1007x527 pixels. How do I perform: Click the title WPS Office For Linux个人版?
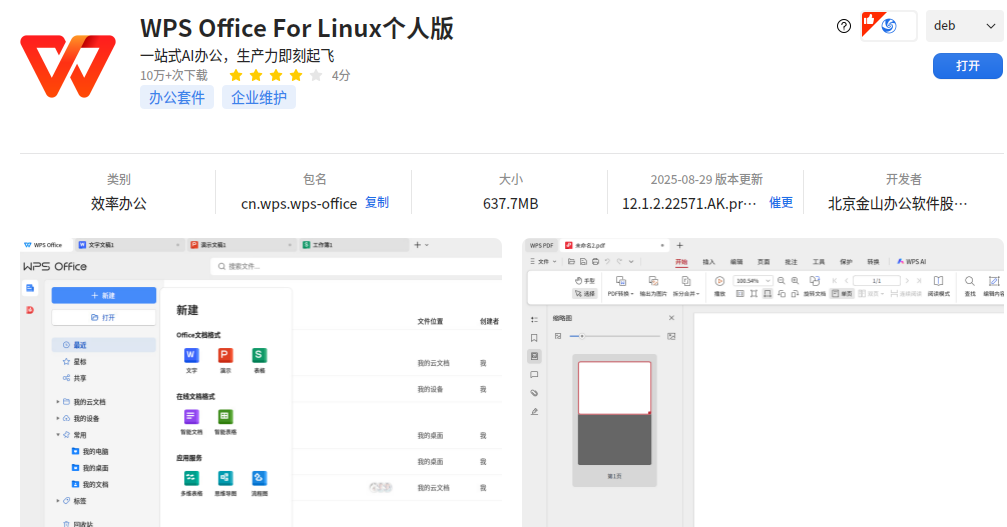[297, 28]
